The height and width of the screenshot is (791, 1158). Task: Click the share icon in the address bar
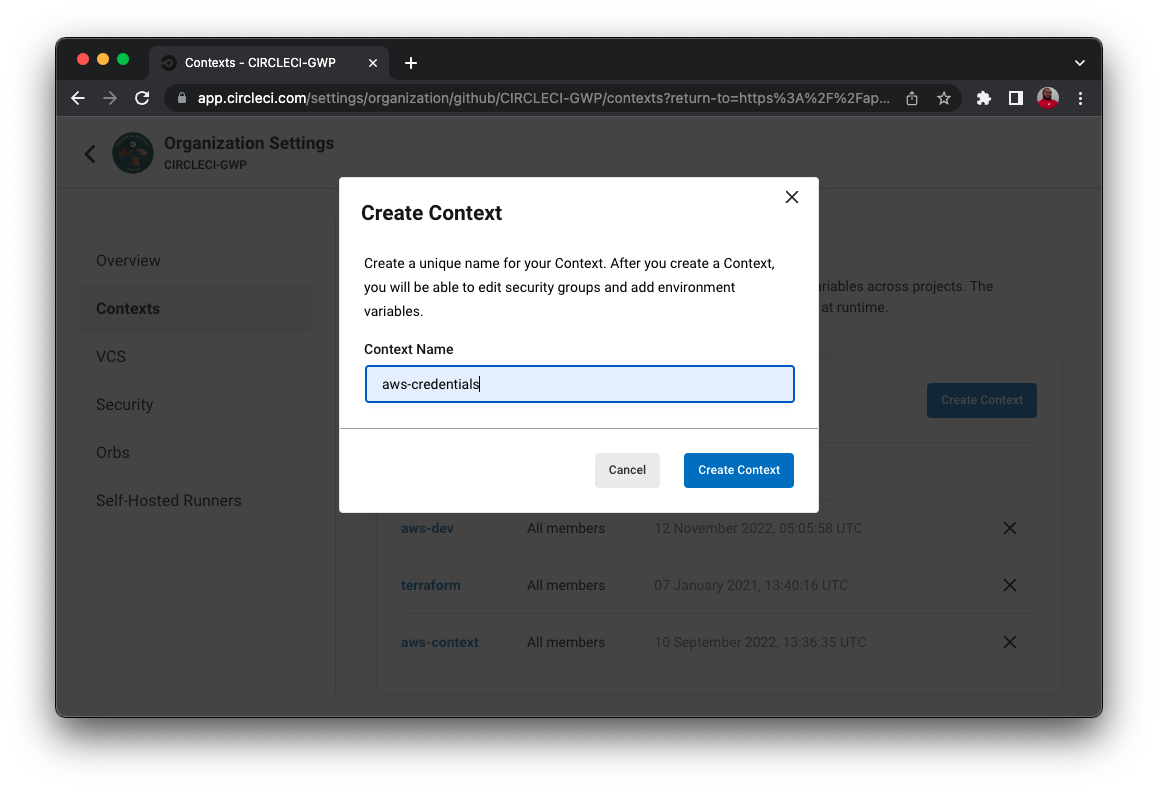pyautogui.click(x=910, y=98)
